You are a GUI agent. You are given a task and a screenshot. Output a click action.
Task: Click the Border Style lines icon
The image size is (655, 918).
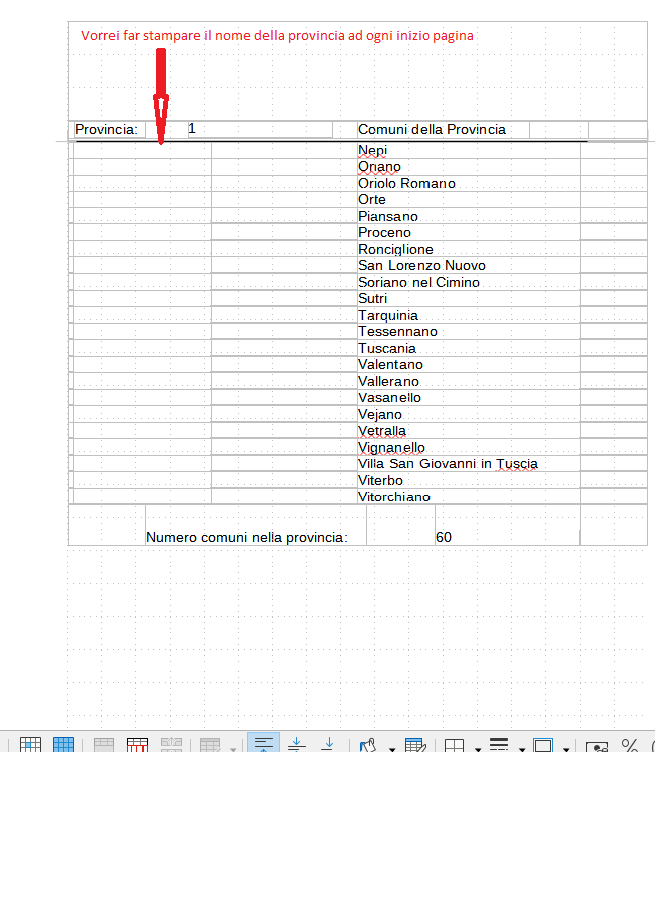point(500,745)
